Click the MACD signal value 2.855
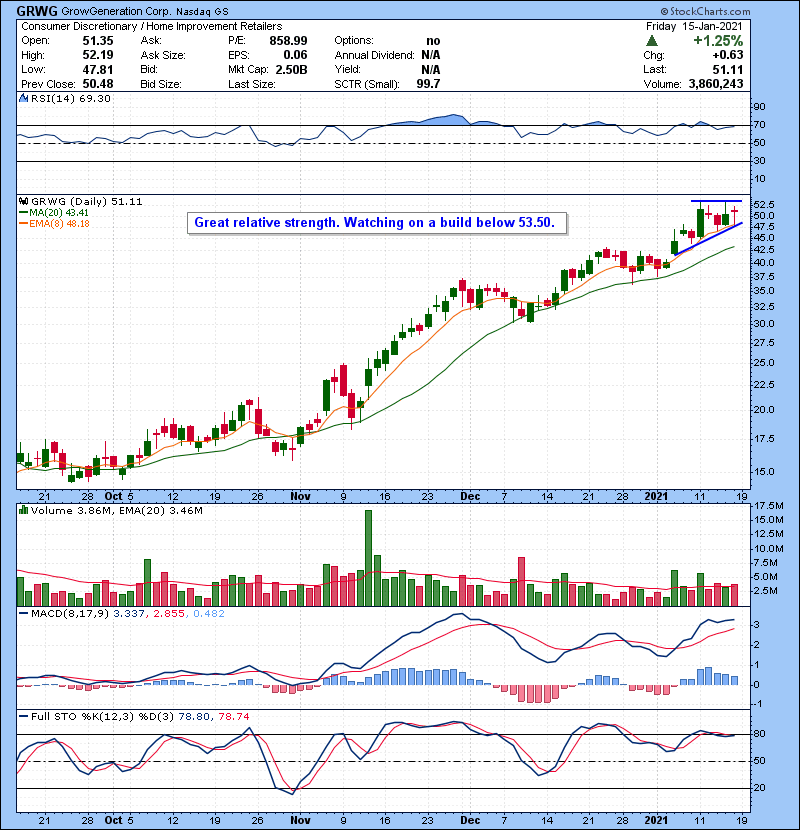Image resolution: width=800 pixels, height=830 pixels. click(169, 614)
